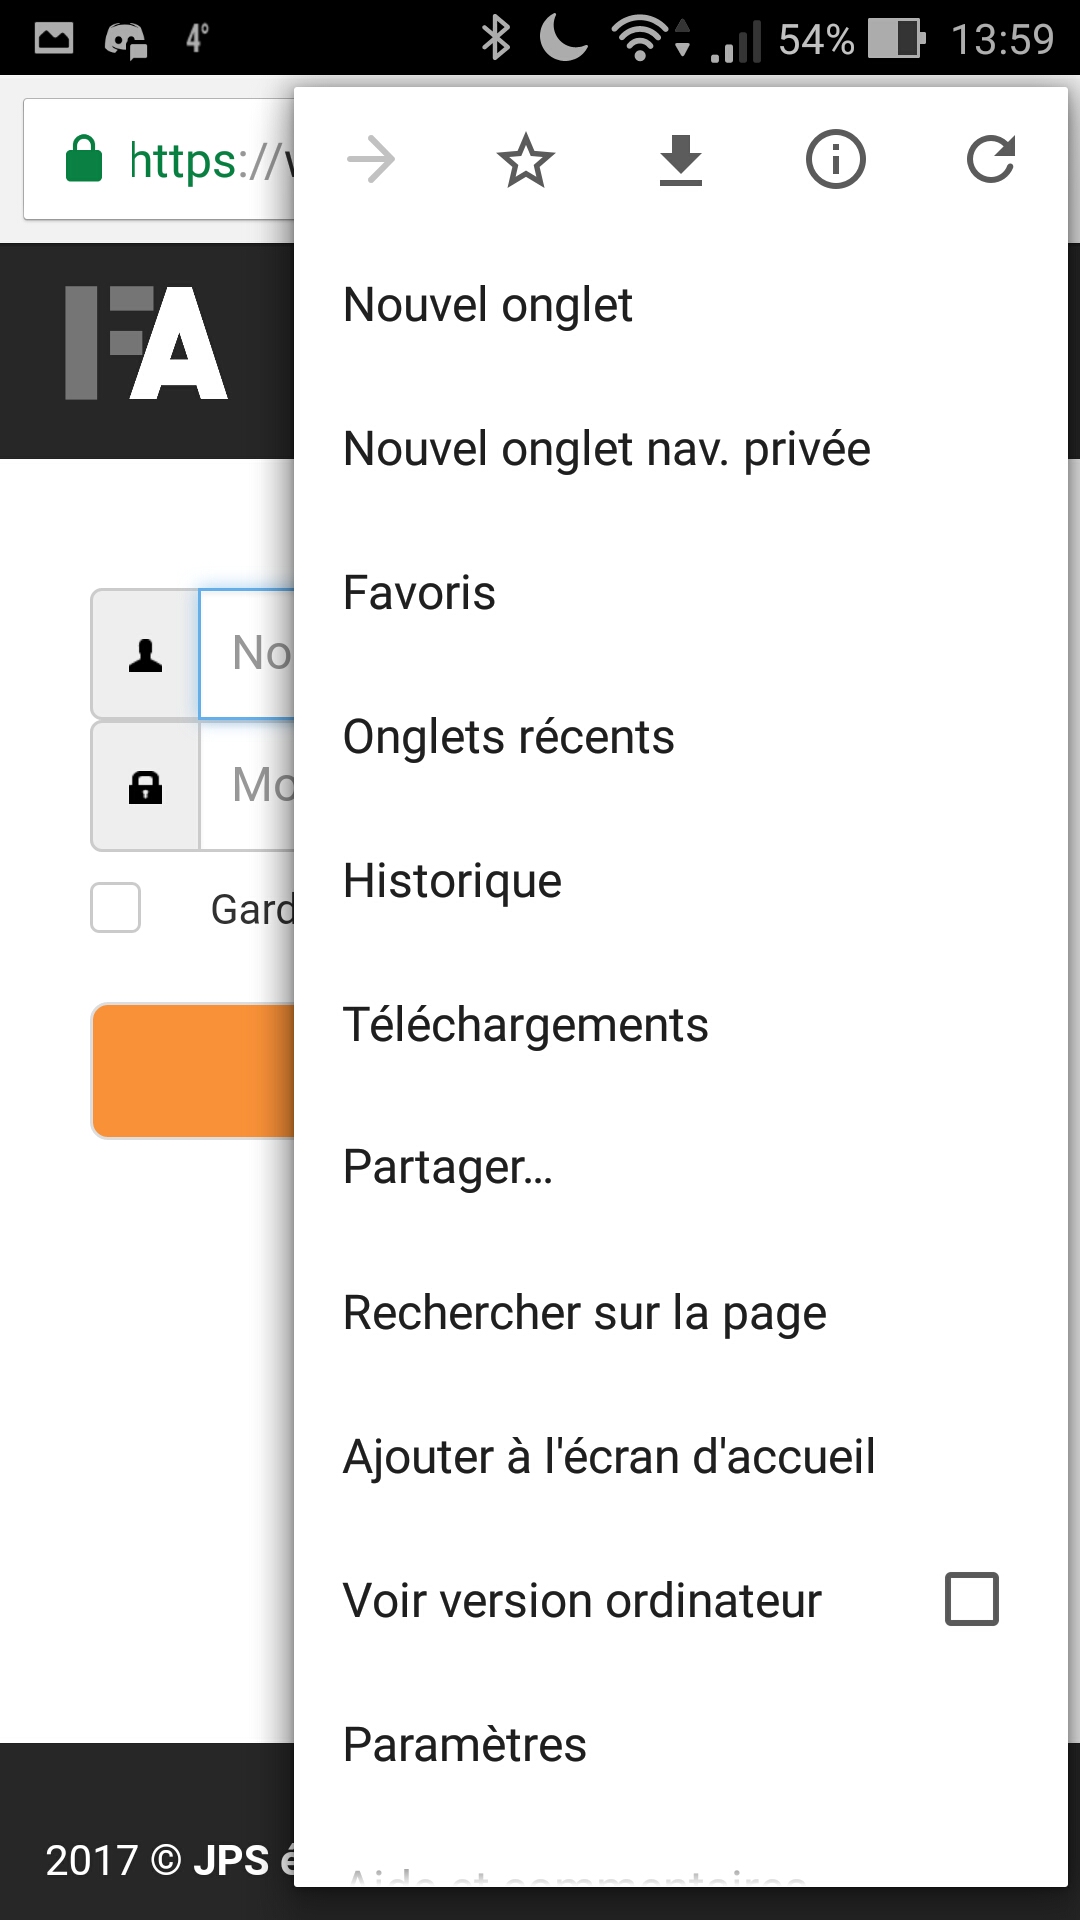
Task: Click the green padlock in address bar
Action: point(84,159)
